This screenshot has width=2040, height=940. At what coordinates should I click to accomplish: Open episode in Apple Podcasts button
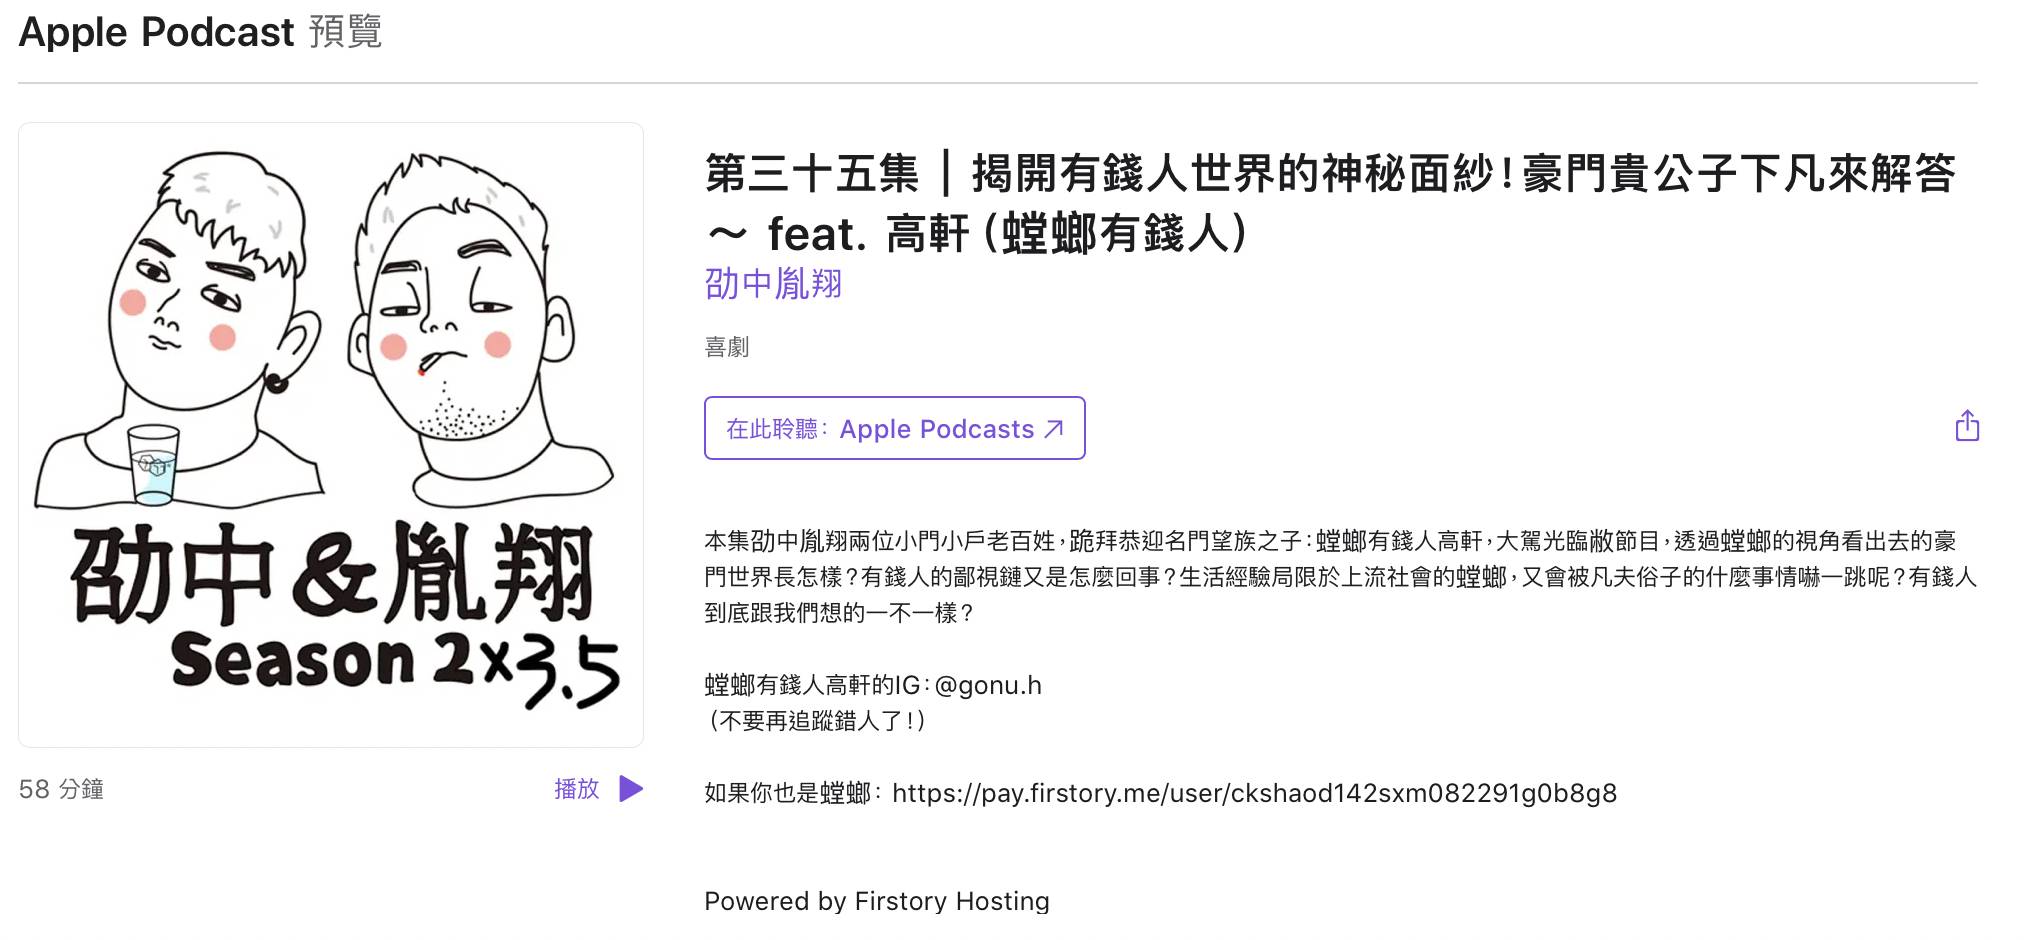point(894,428)
